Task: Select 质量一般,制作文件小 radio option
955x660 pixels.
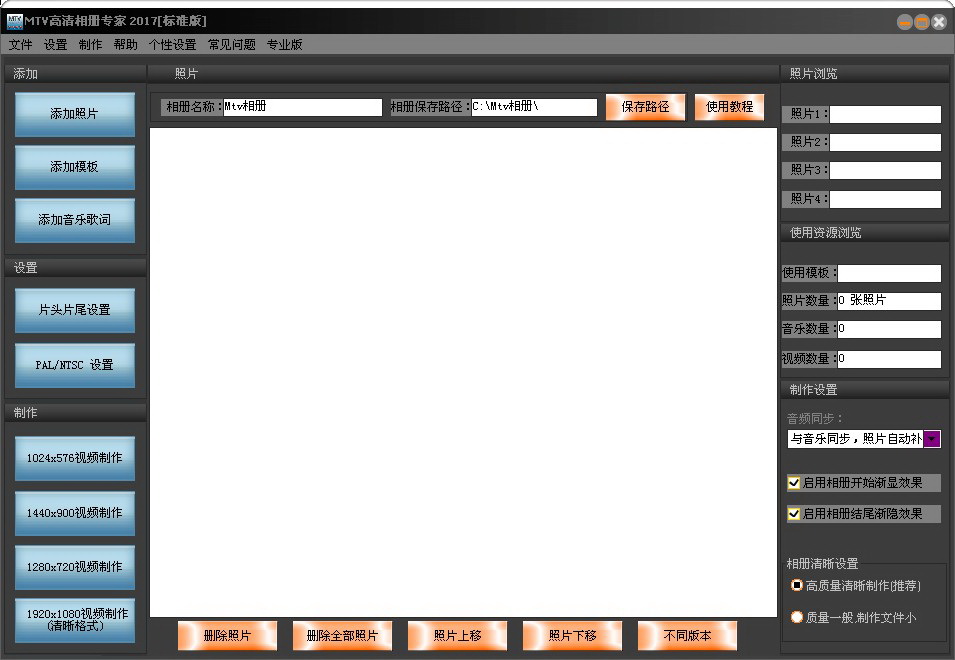Action: click(797, 617)
